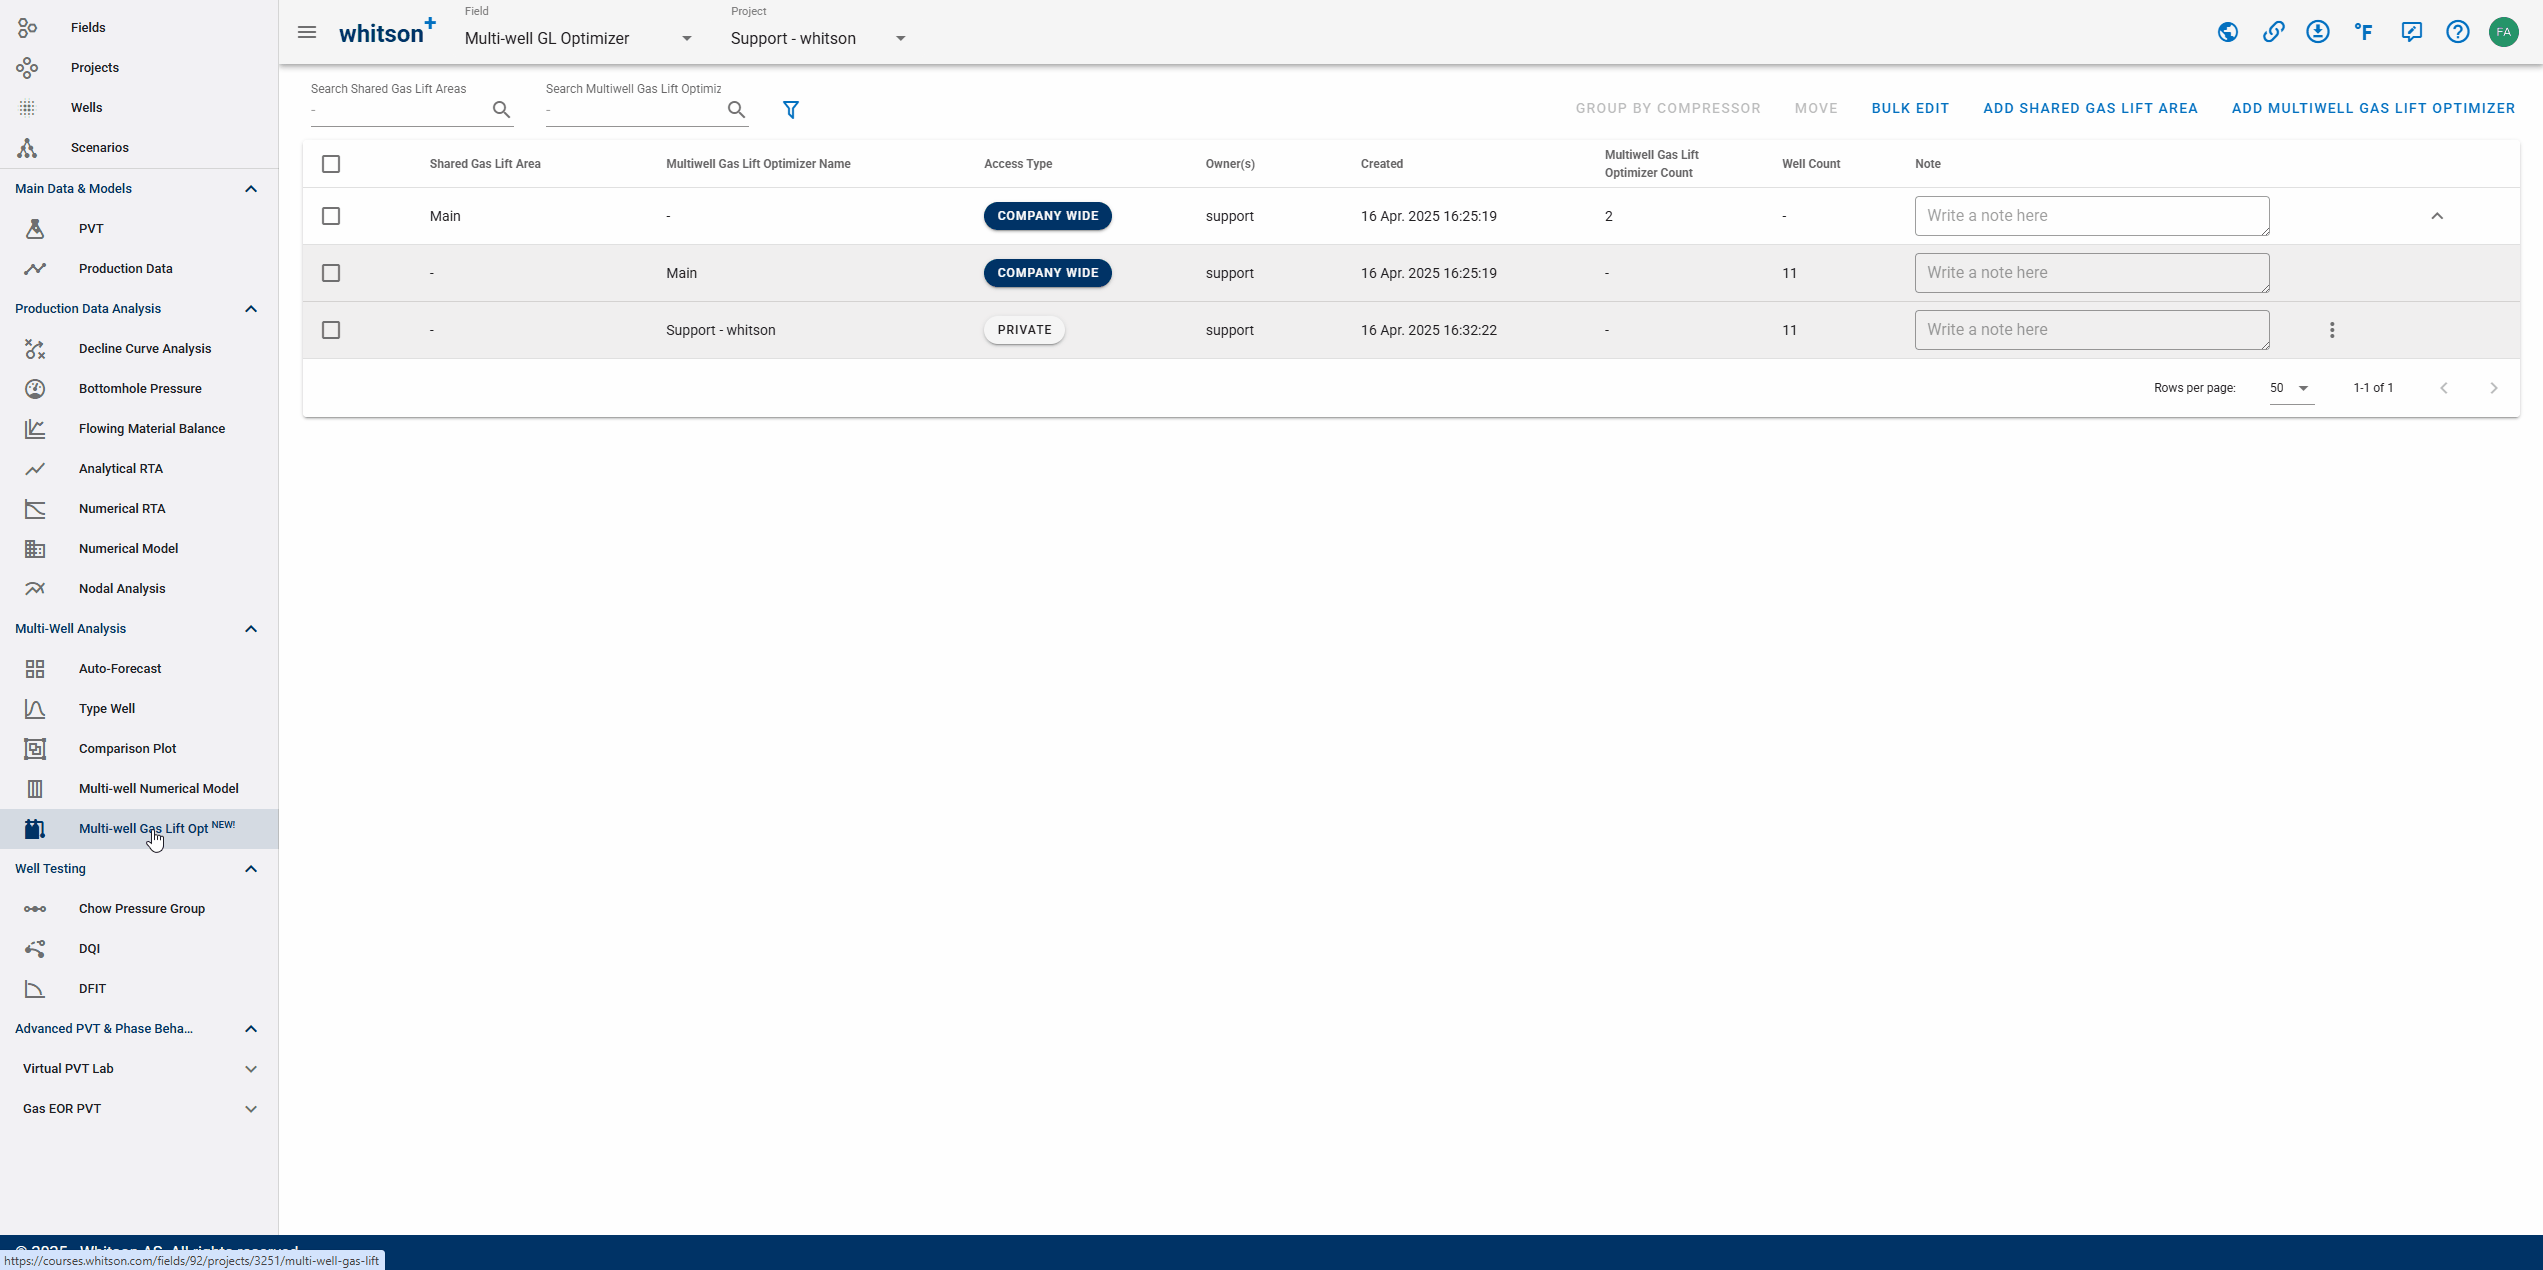
Task: Click ADD MULTIWELL GAS LIFT OPTIMIZER
Action: (2373, 108)
